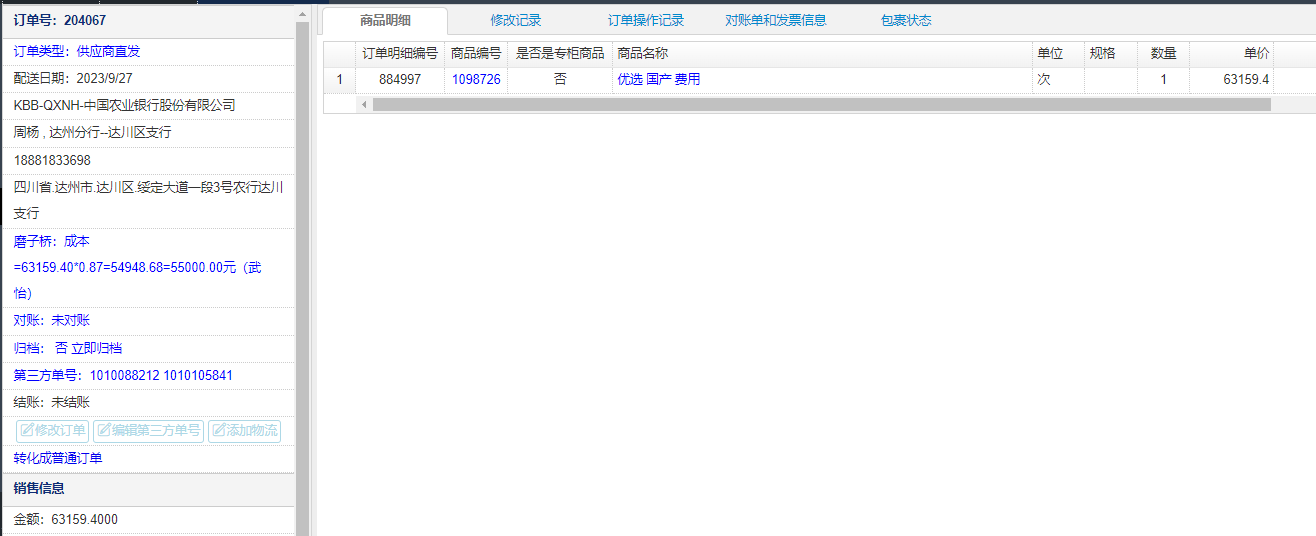This screenshot has height=536, width=1316.
Task: Click the 立即归档 link
Action: 97,348
